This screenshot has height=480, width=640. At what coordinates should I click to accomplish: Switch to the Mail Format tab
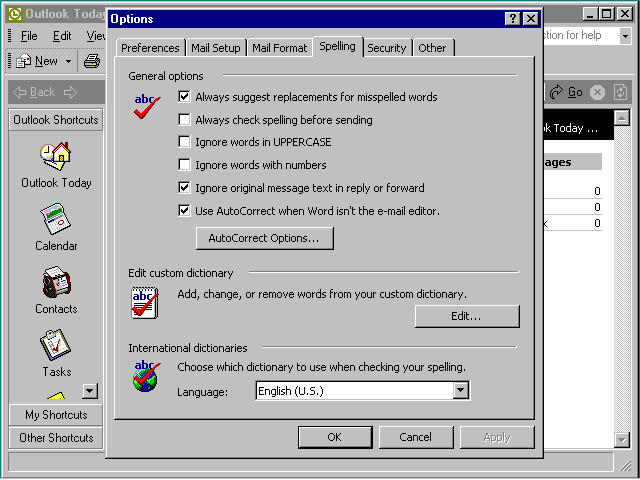(x=280, y=48)
